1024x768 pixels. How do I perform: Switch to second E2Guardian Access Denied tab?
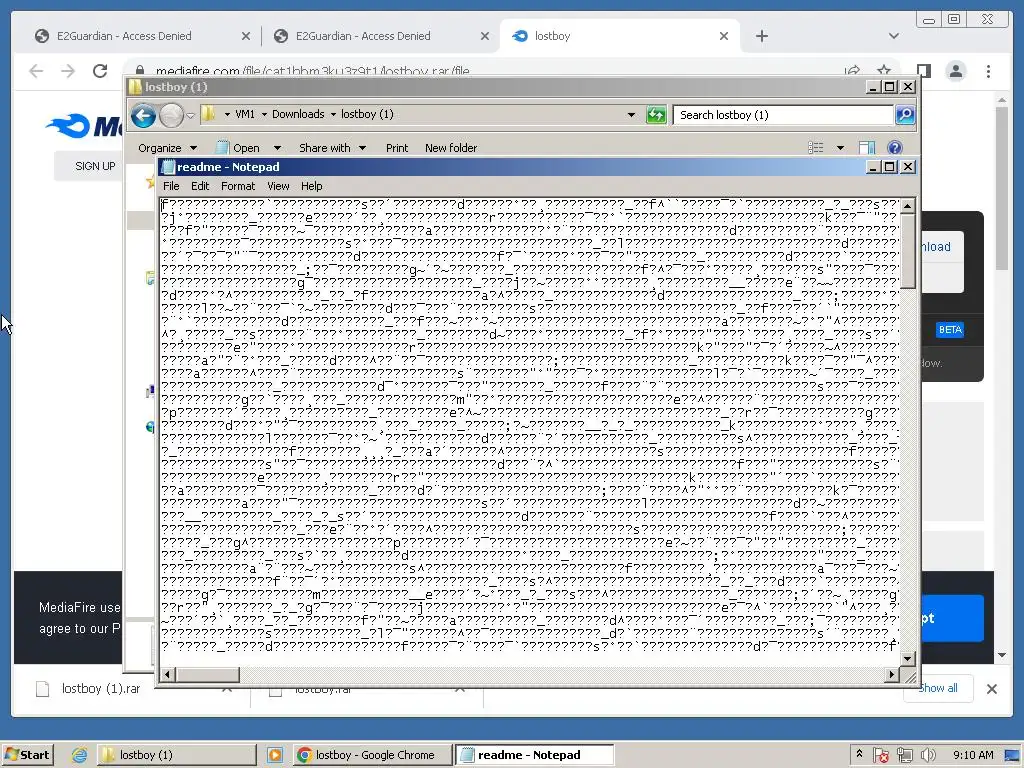(x=363, y=36)
